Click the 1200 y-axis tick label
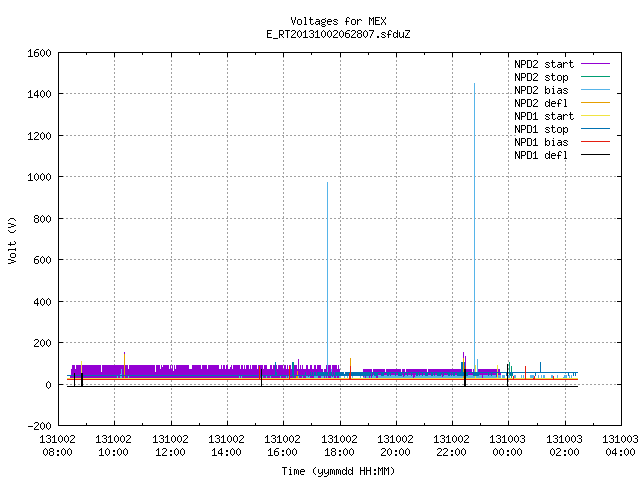The height and width of the screenshot is (480, 640). tap(39, 136)
